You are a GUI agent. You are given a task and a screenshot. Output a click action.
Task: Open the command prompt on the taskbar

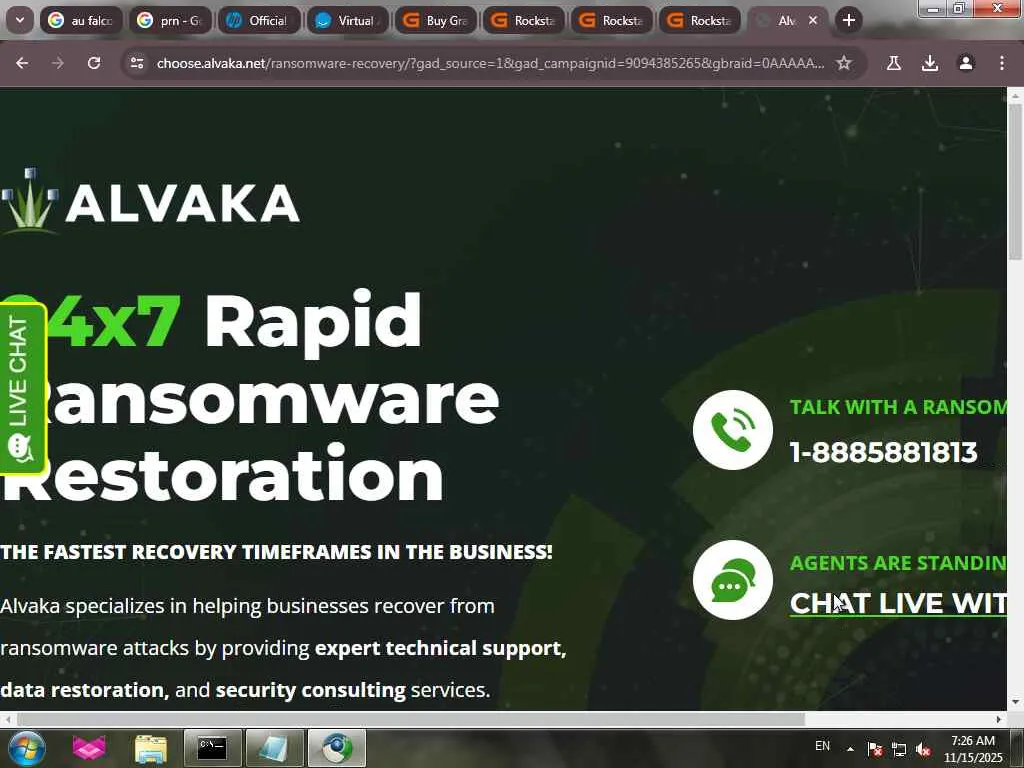point(212,748)
